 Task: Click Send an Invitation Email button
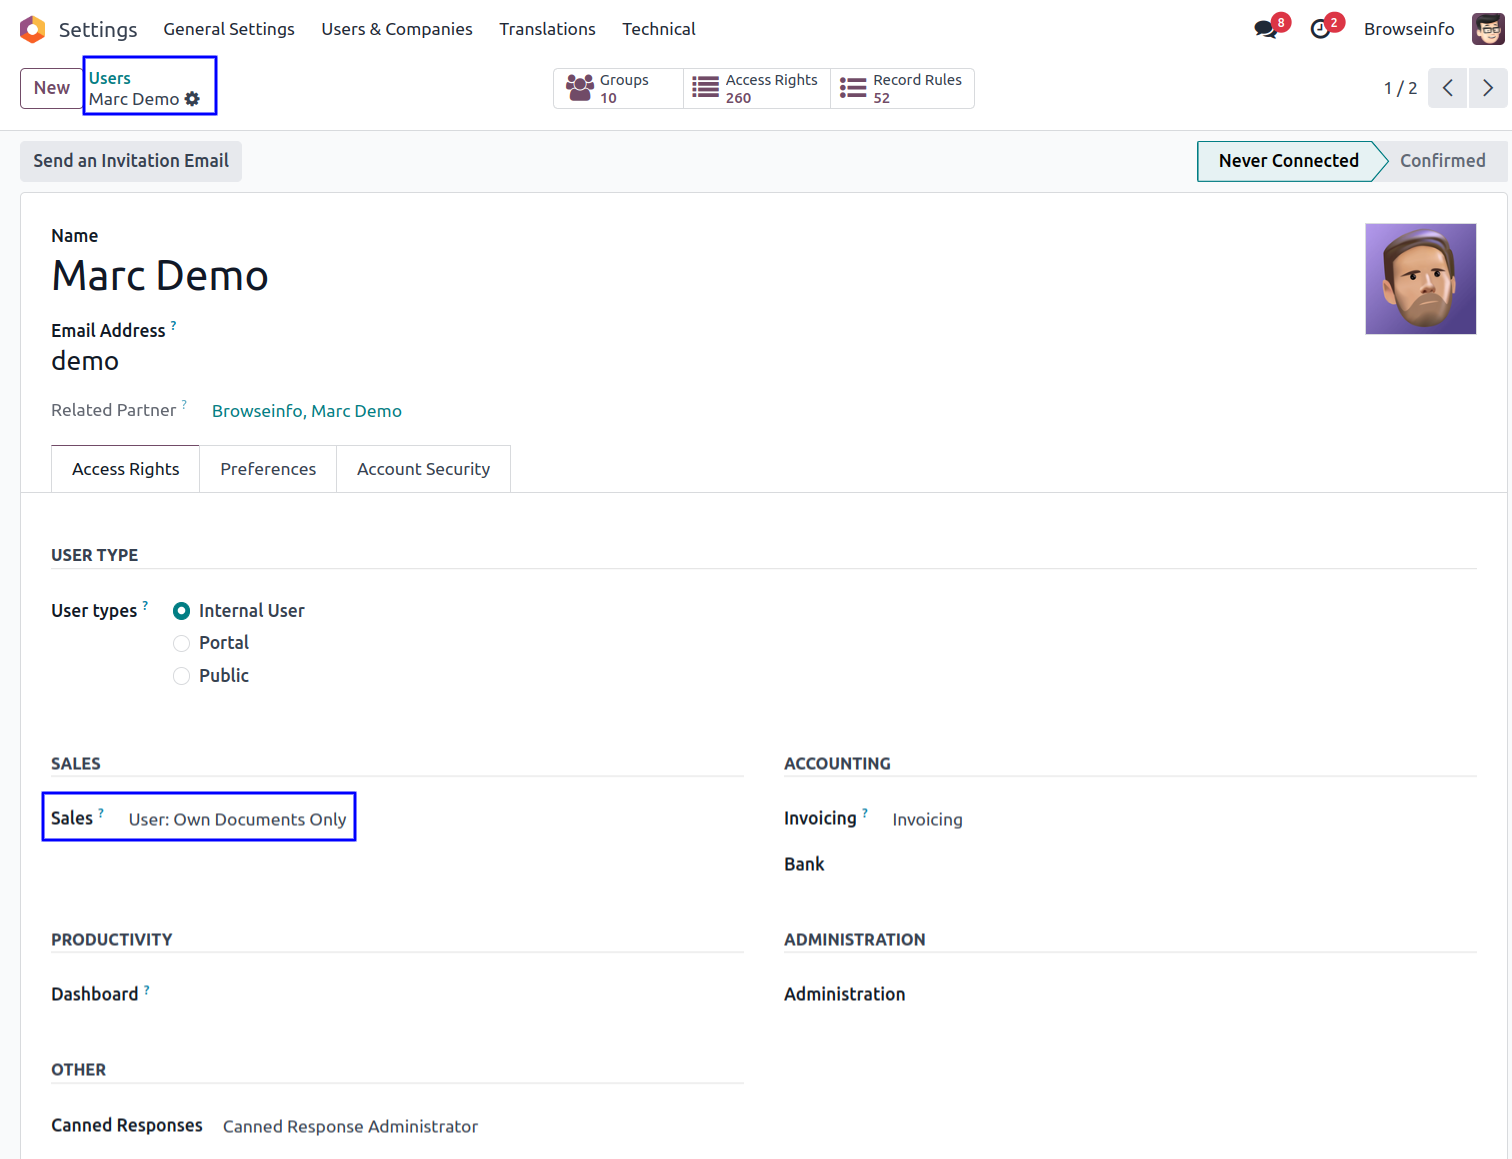pyautogui.click(x=131, y=161)
